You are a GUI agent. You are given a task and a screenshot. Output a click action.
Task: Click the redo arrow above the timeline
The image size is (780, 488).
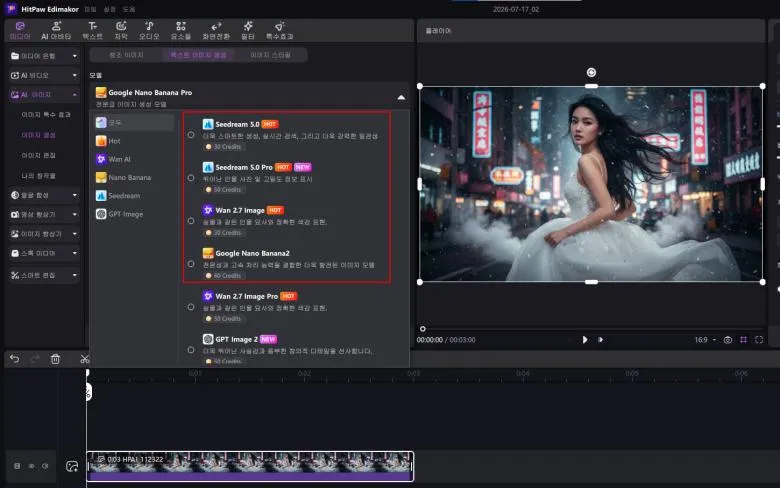click(35, 359)
